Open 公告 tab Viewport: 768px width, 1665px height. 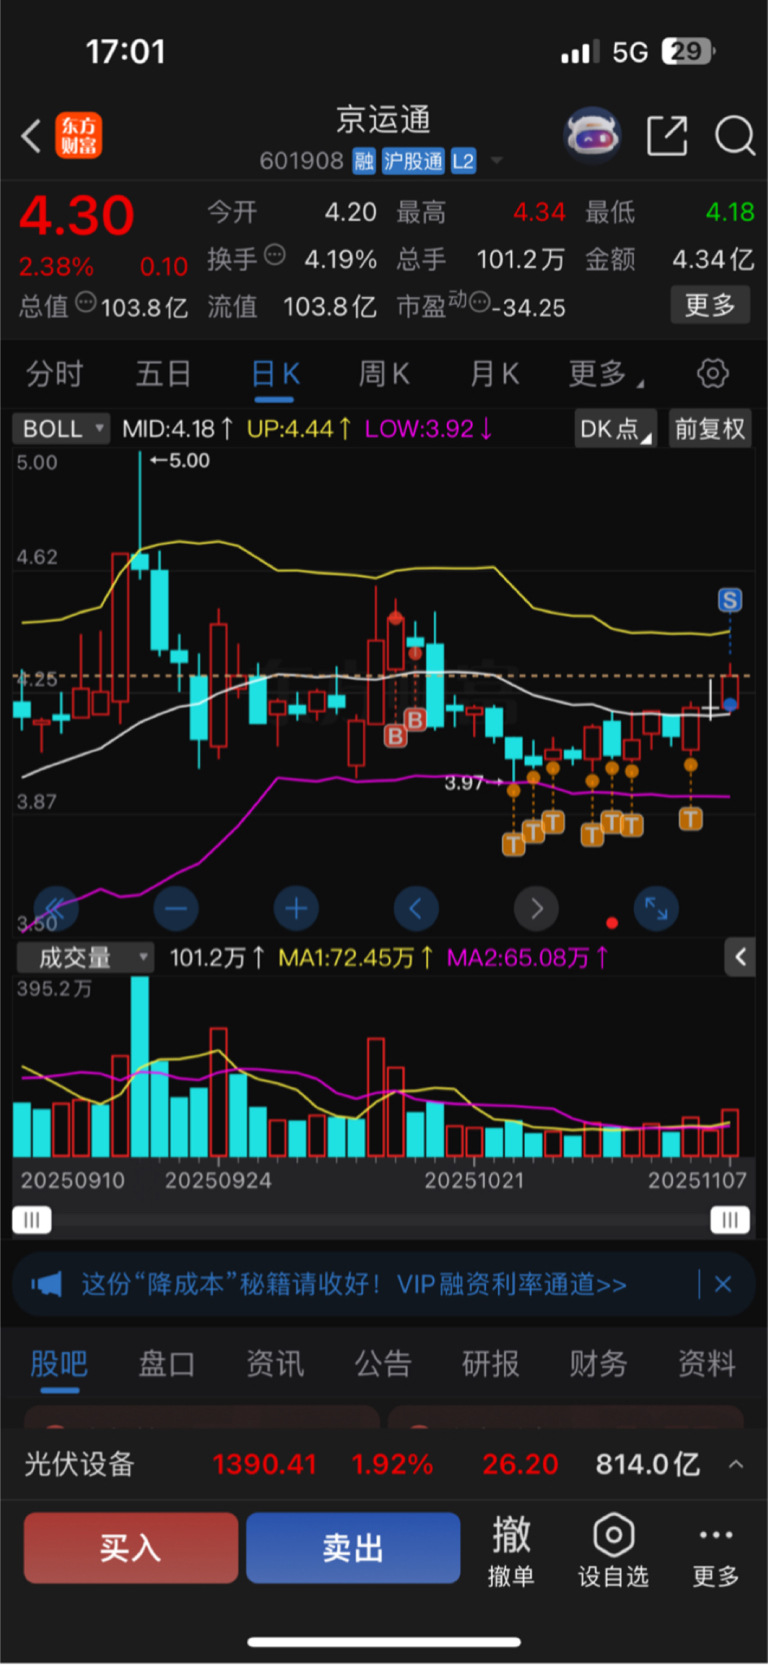coord(383,1364)
